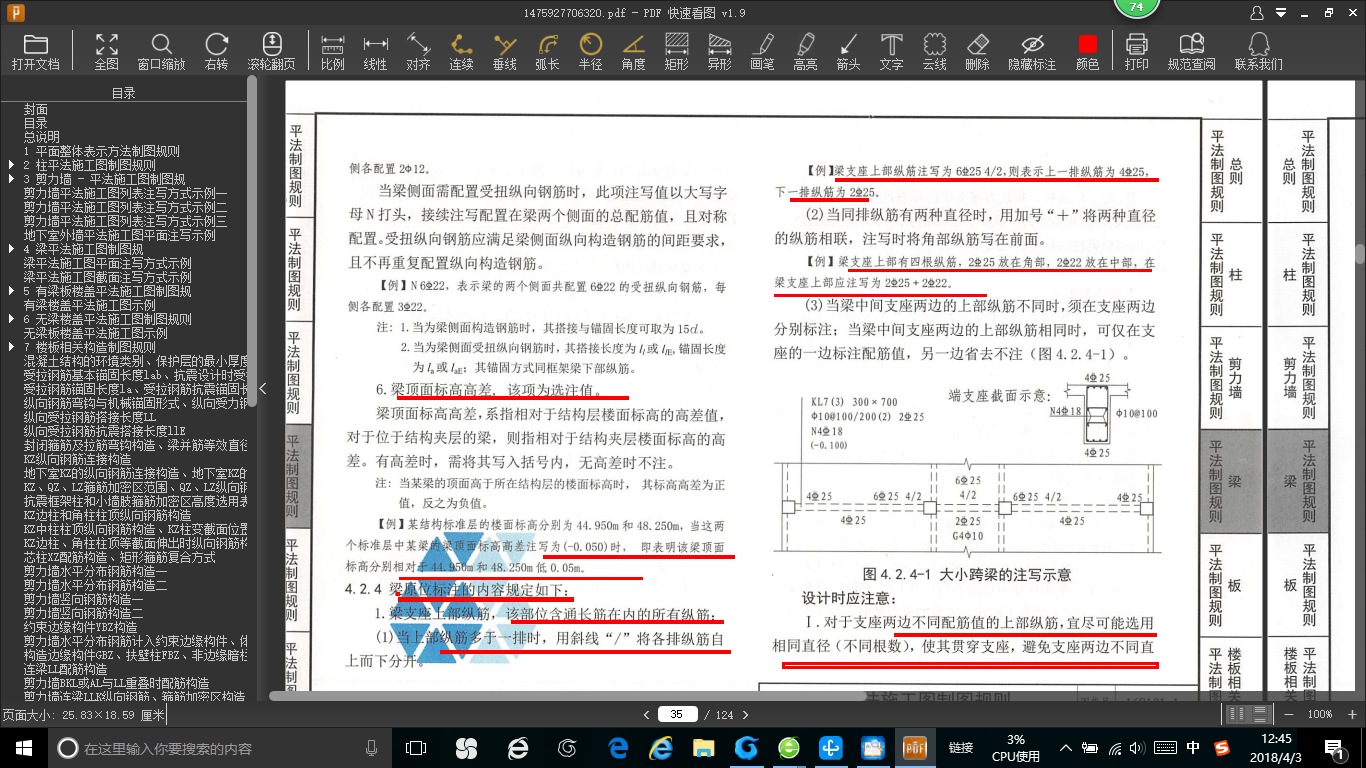Choose the 弧长 arc length tool
Image resolution: width=1366 pixels, height=768 pixels.
coord(548,51)
